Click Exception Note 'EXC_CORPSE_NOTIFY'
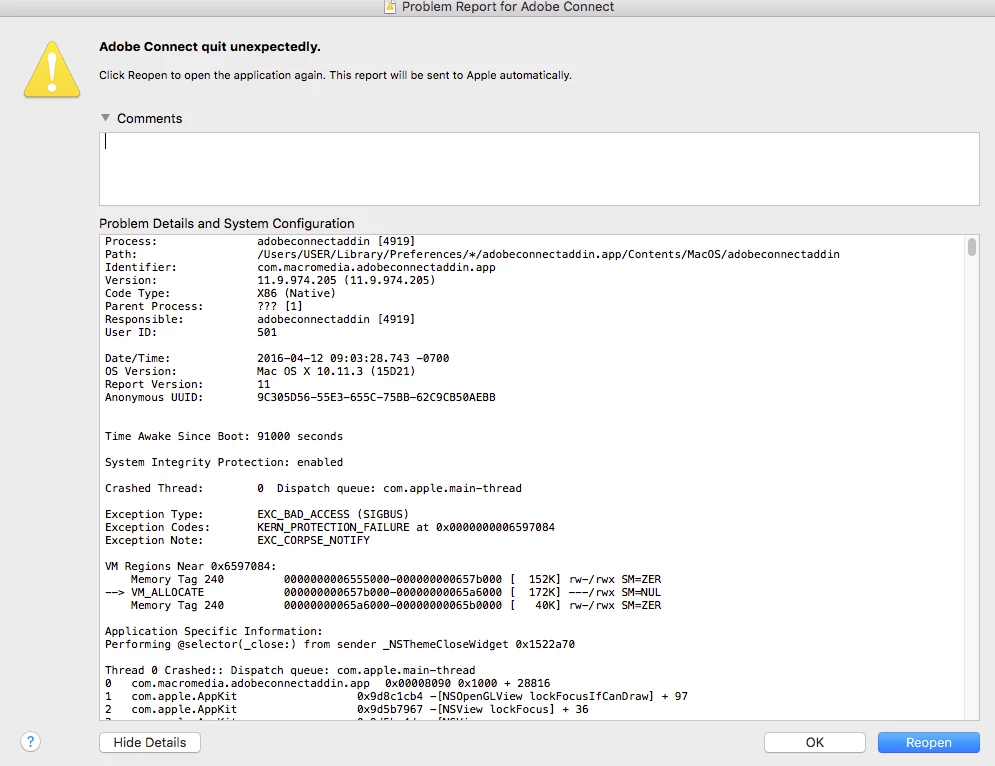Viewport: 995px width, 766px height. point(313,540)
